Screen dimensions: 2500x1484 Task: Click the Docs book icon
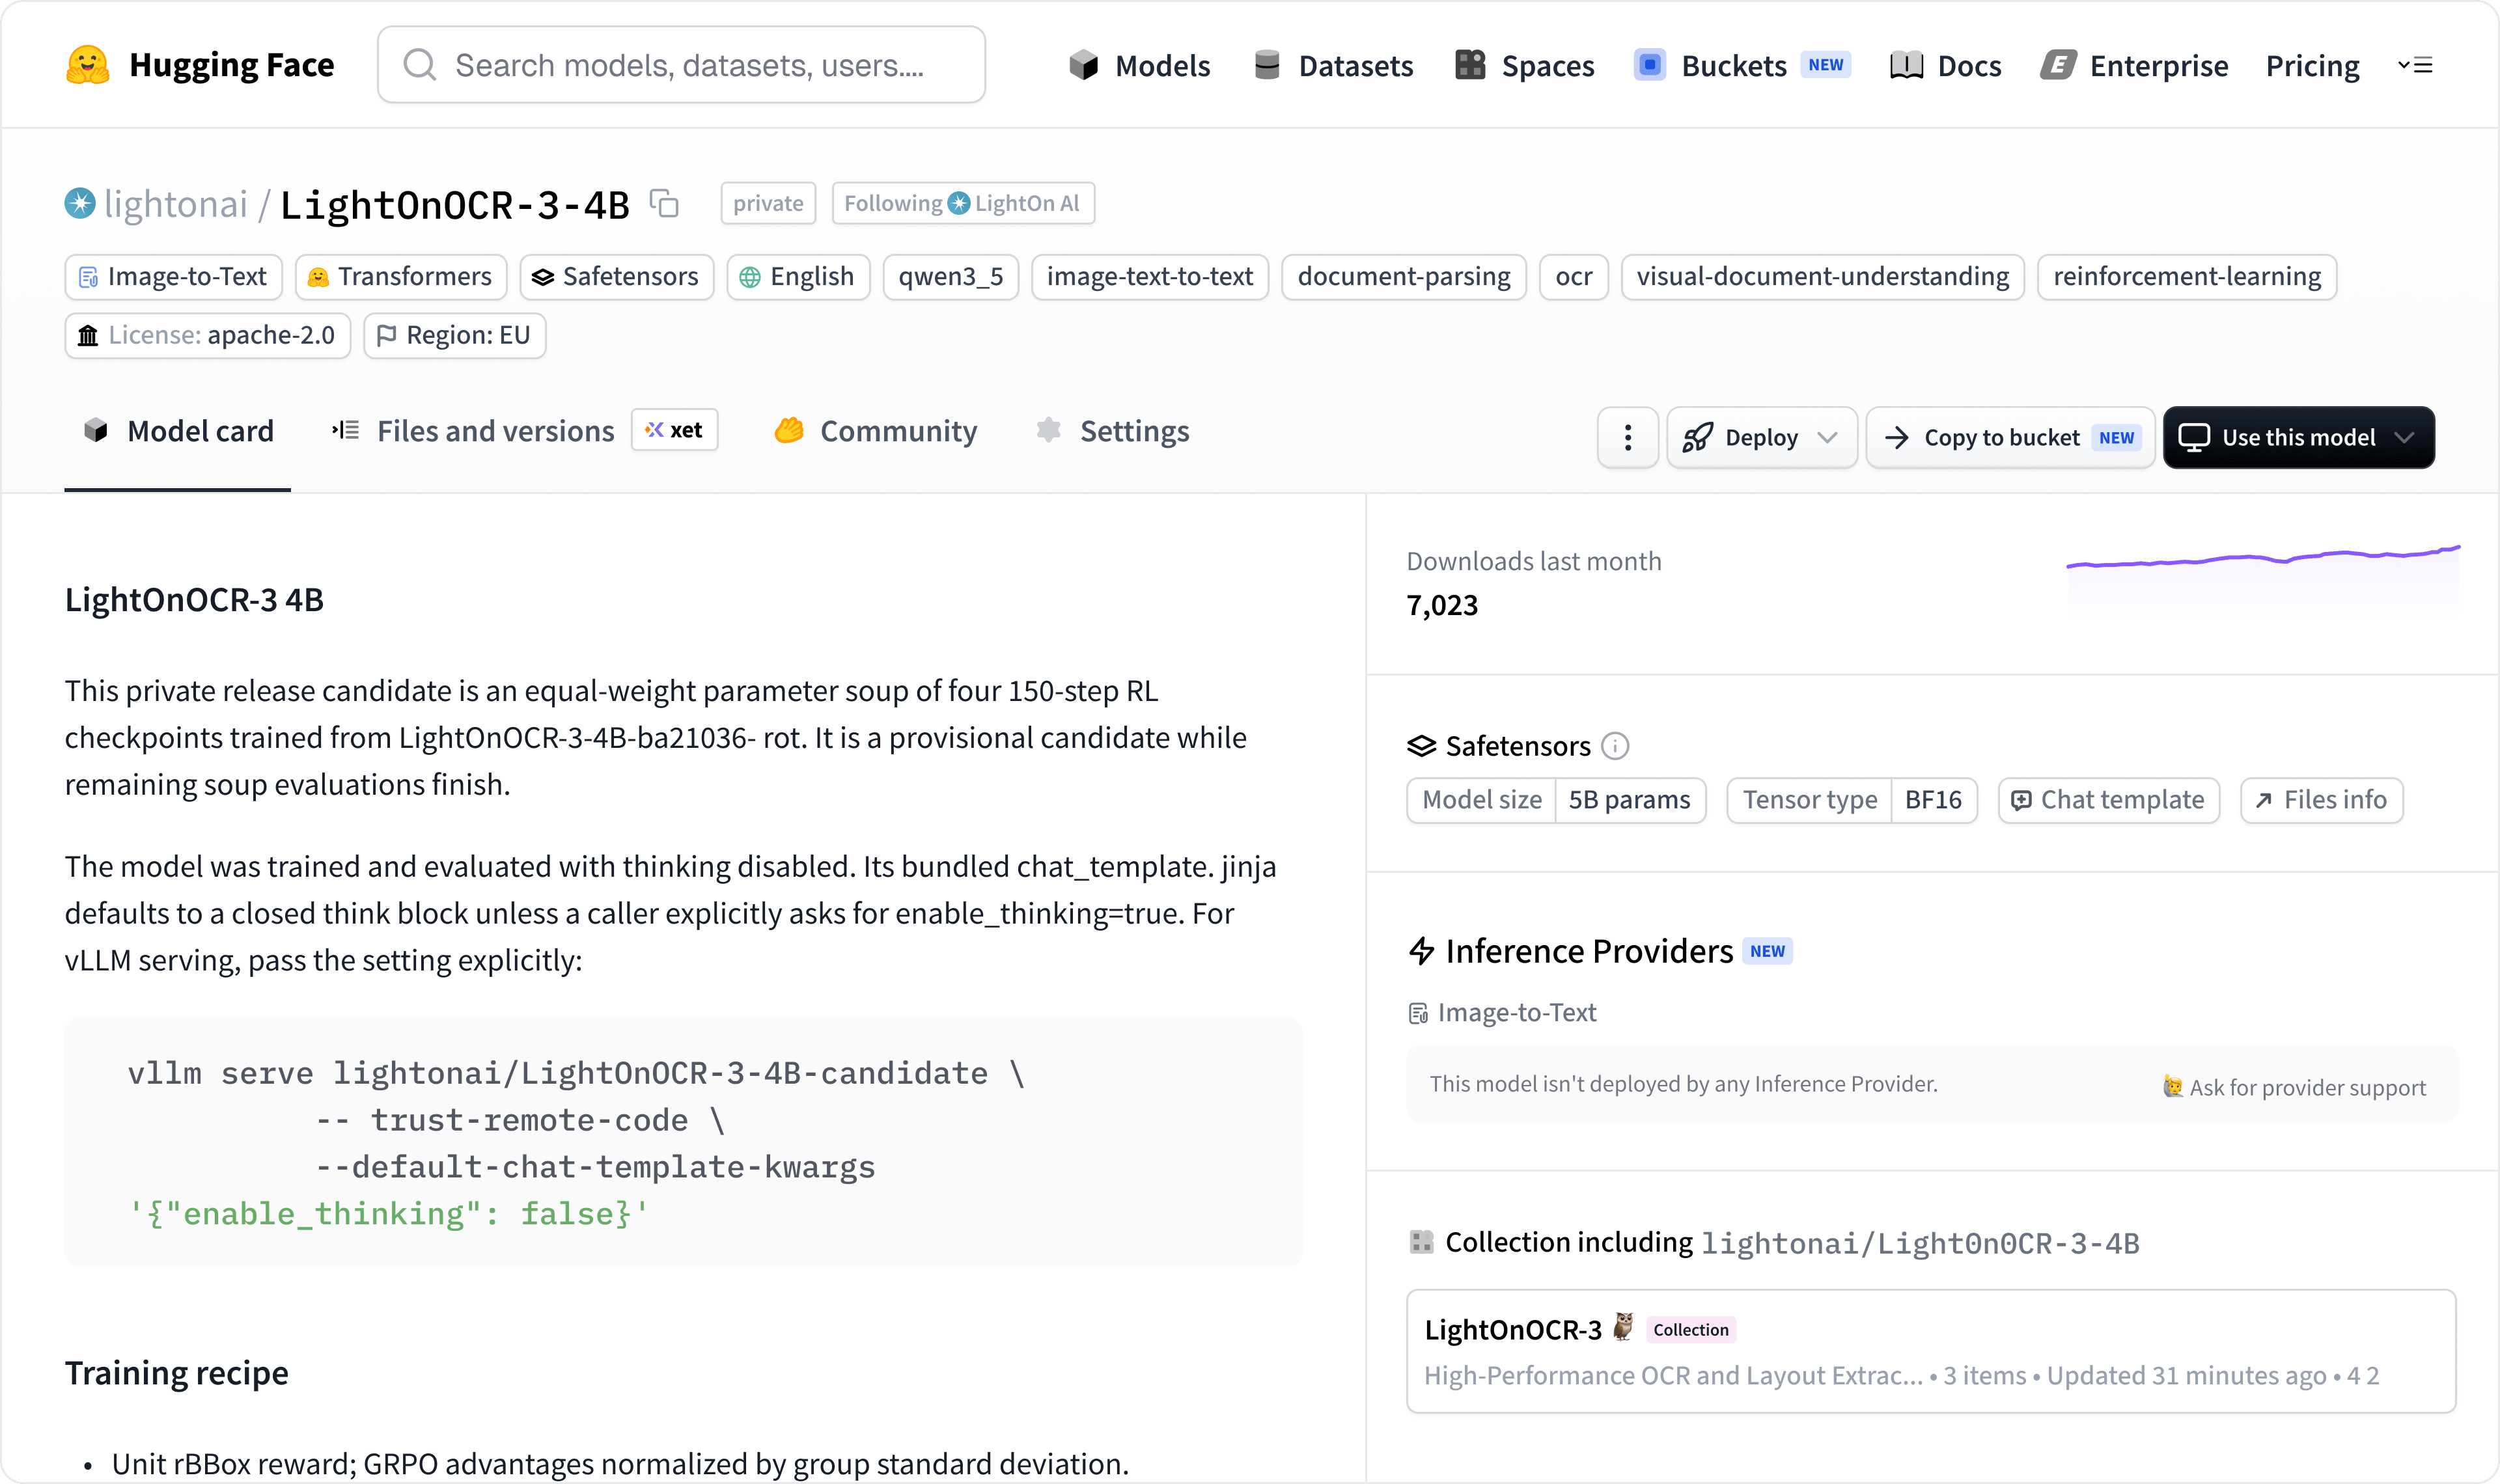pos(1906,66)
